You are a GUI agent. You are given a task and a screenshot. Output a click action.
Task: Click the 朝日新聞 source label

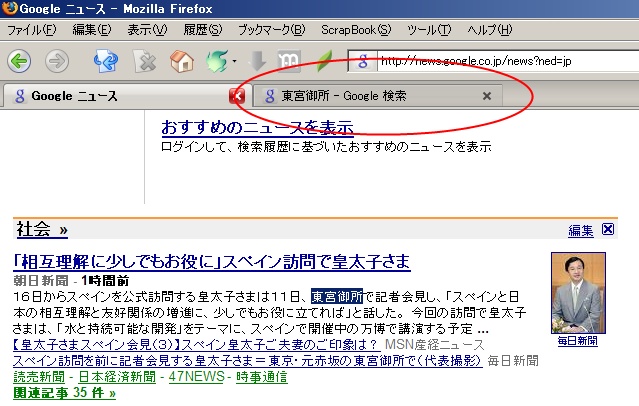[41, 280]
